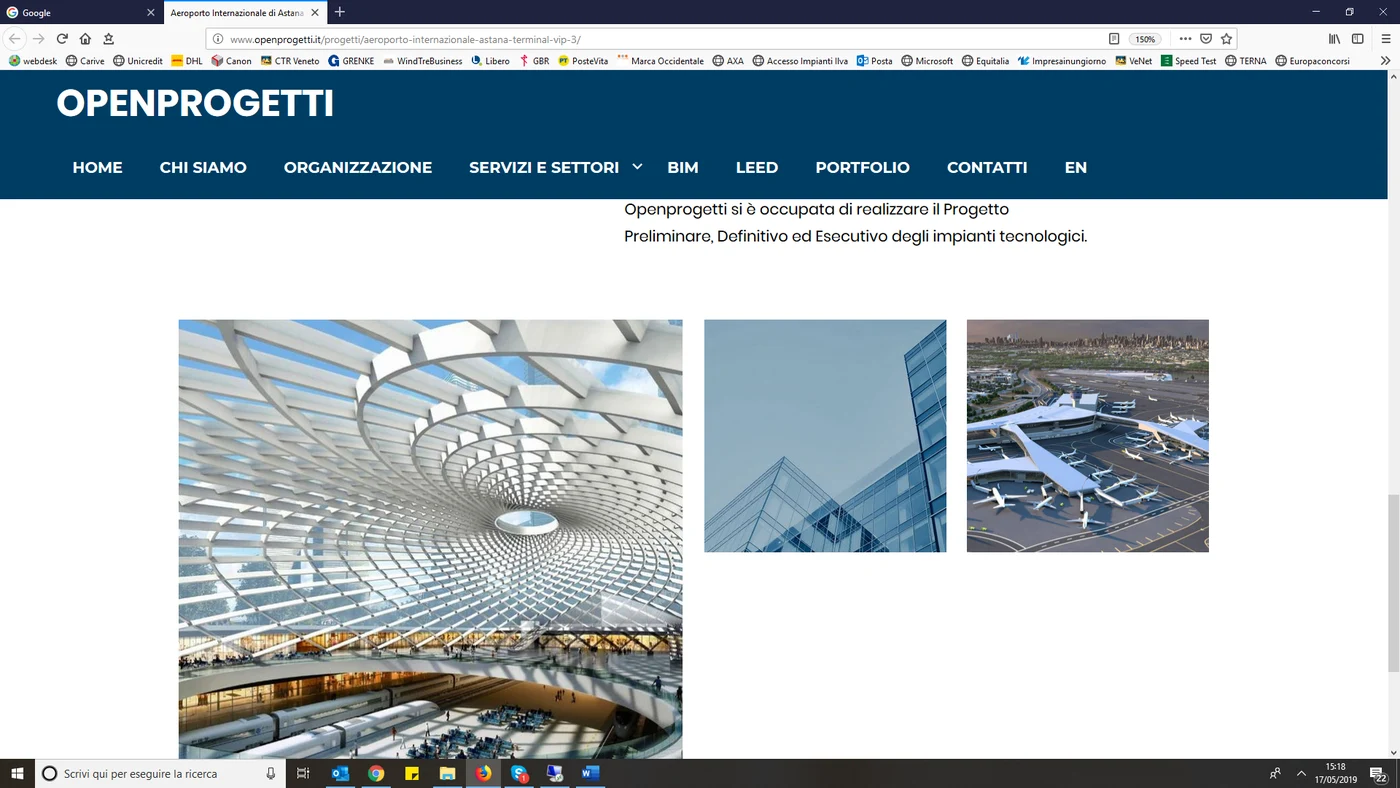Image resolution: width=1400 pixels, height=788 pixels.
Task: Open the Unicredit bookmark
Action: point(138,61)
